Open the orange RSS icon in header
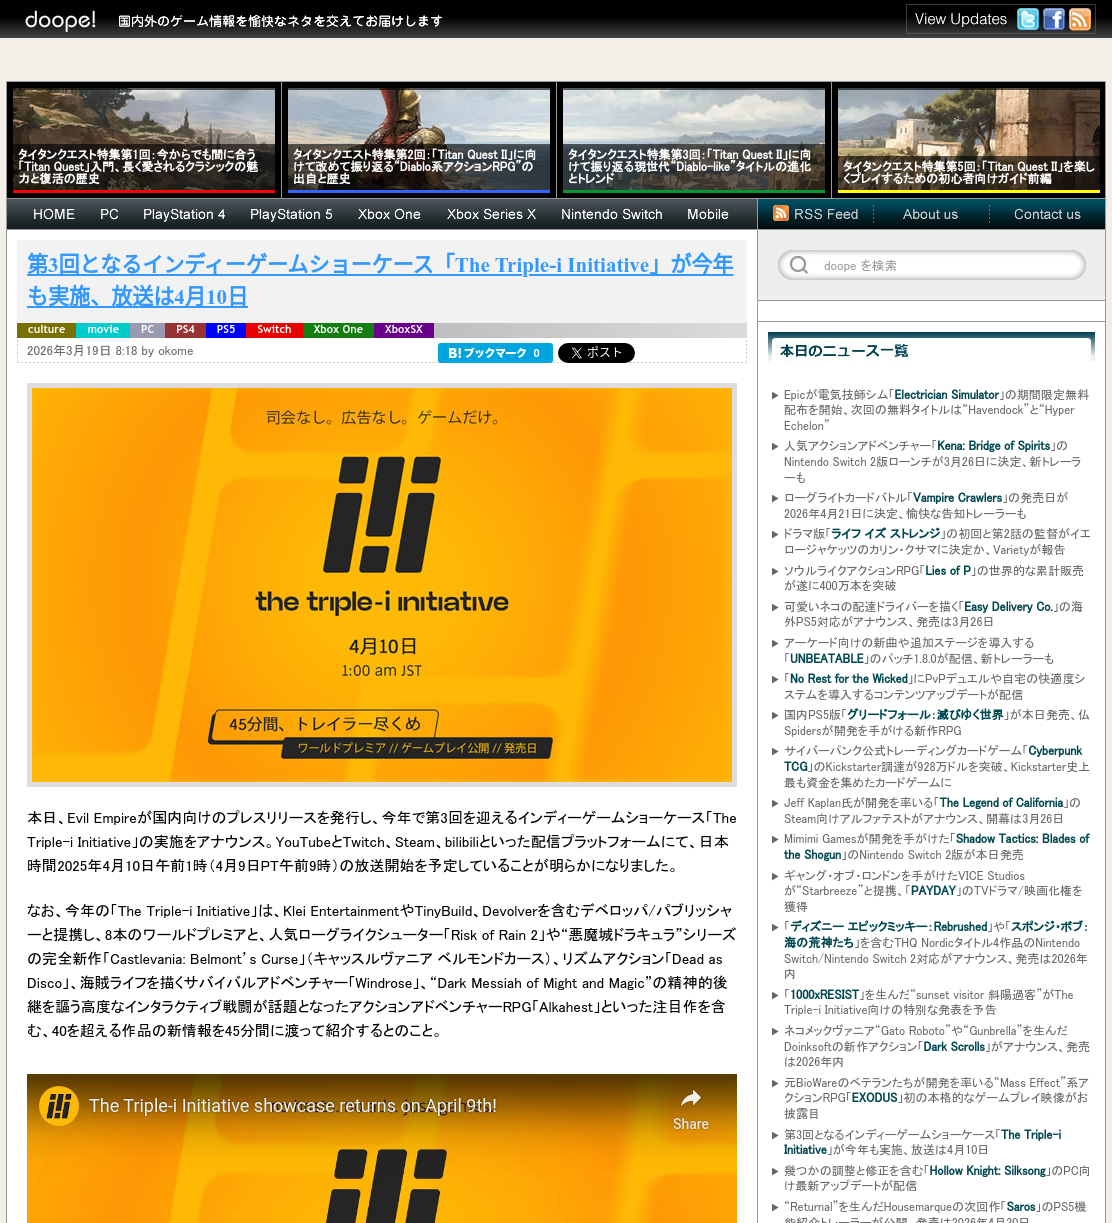Viewport: 1112px width, 1223px height. click(1080, 19)
